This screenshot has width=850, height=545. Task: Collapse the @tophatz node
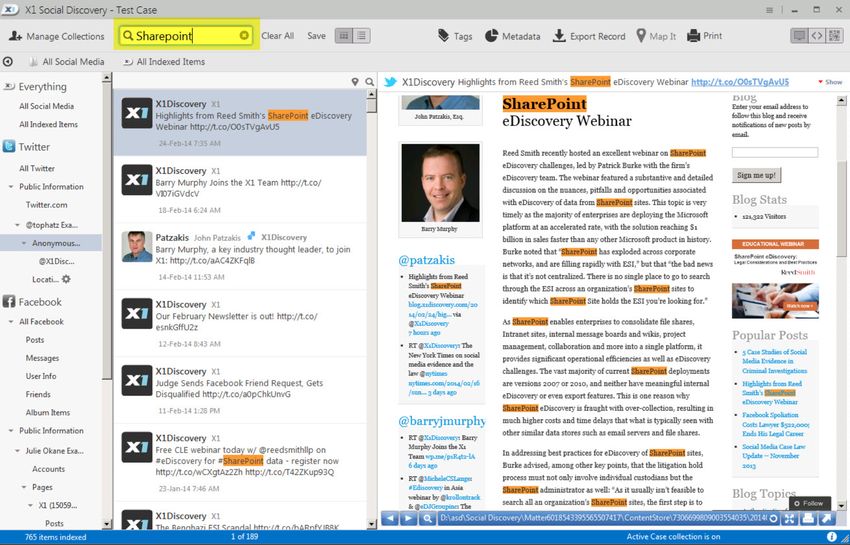(17, 225)
